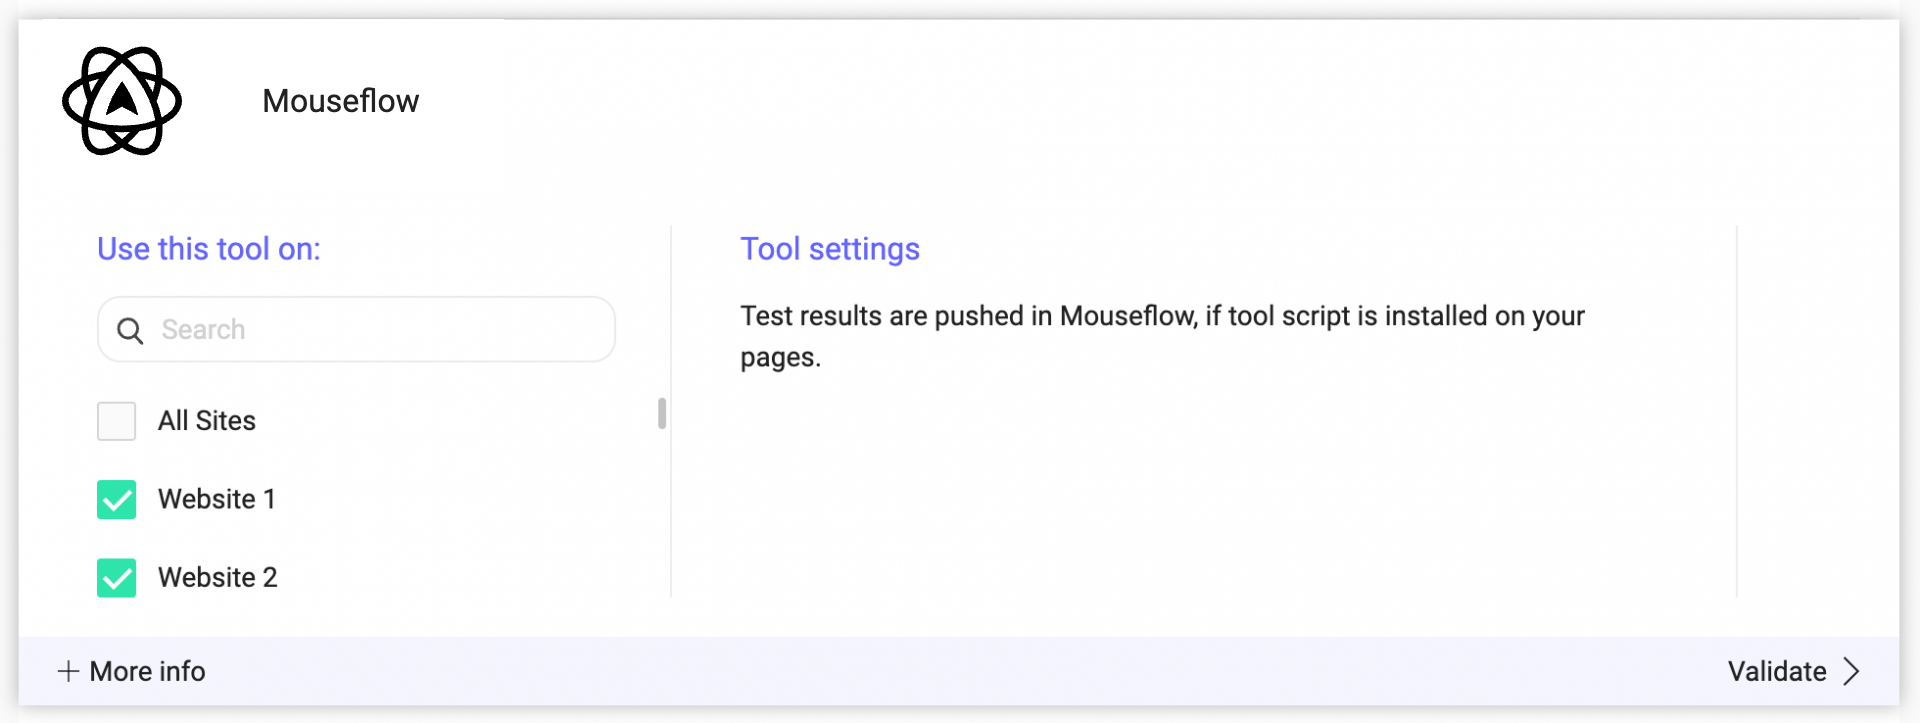Screen dimensions: 1920x723
Task: Click the plus icon beside More info
Action: 68,671
